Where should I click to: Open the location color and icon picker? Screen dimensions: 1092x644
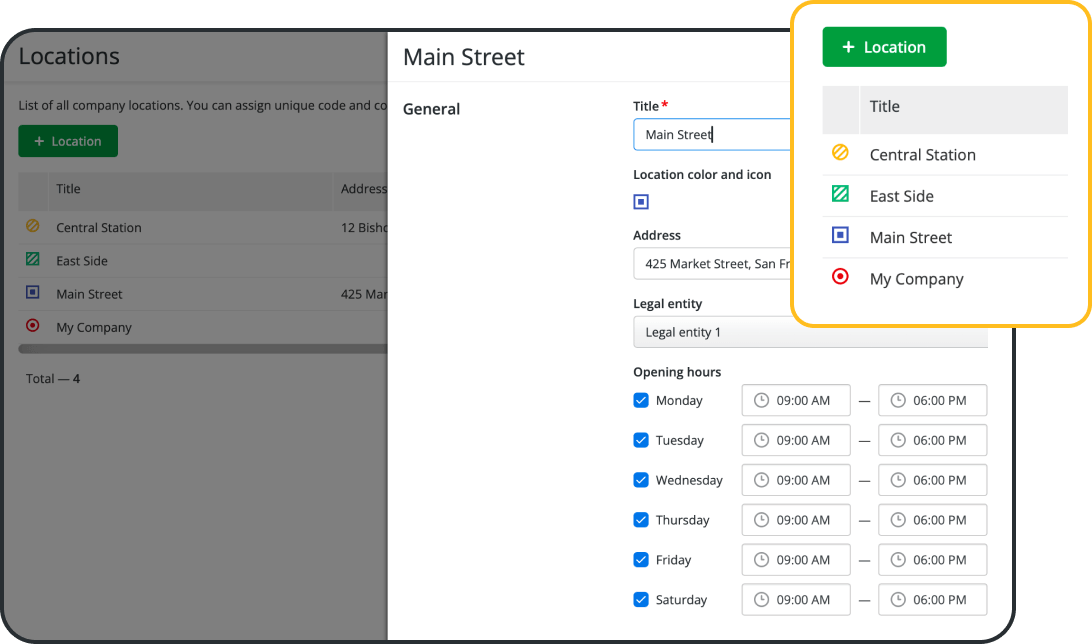(x=641, y=201)
